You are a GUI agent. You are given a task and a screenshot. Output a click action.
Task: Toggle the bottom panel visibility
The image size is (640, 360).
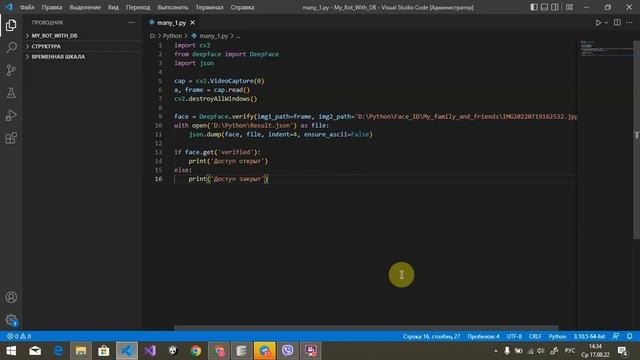tap(544, 7)
